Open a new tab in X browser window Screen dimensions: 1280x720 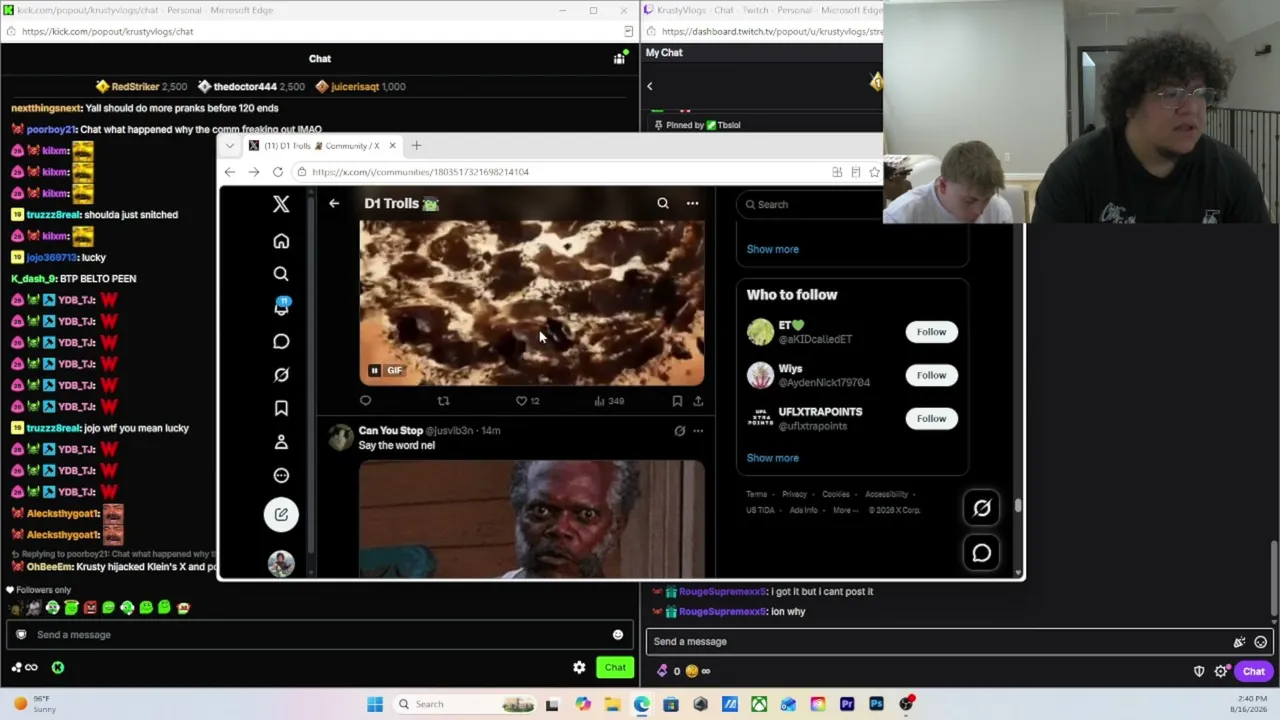coord(416,146)
